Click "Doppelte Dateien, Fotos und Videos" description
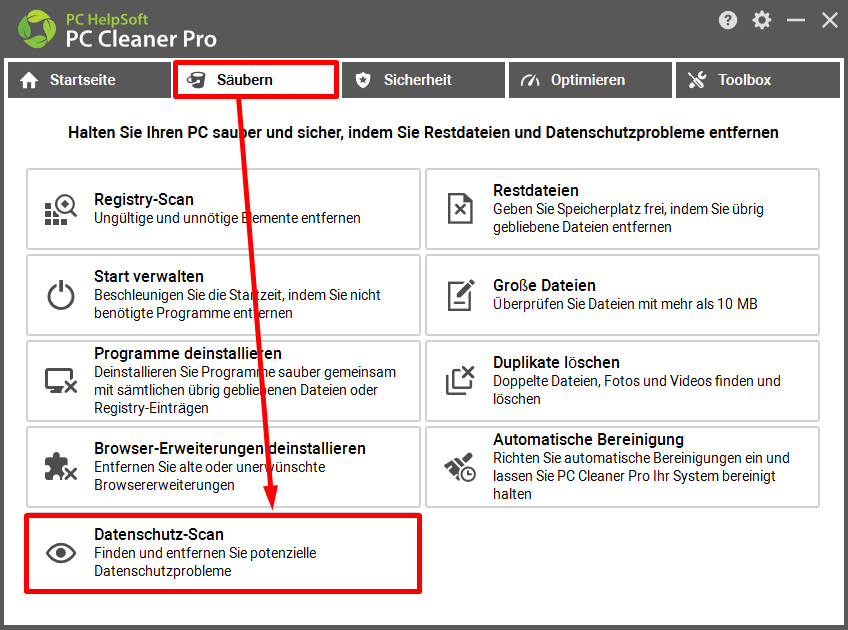Image resolution: width=848 pixels, height=630 pixels. (637, 390)
